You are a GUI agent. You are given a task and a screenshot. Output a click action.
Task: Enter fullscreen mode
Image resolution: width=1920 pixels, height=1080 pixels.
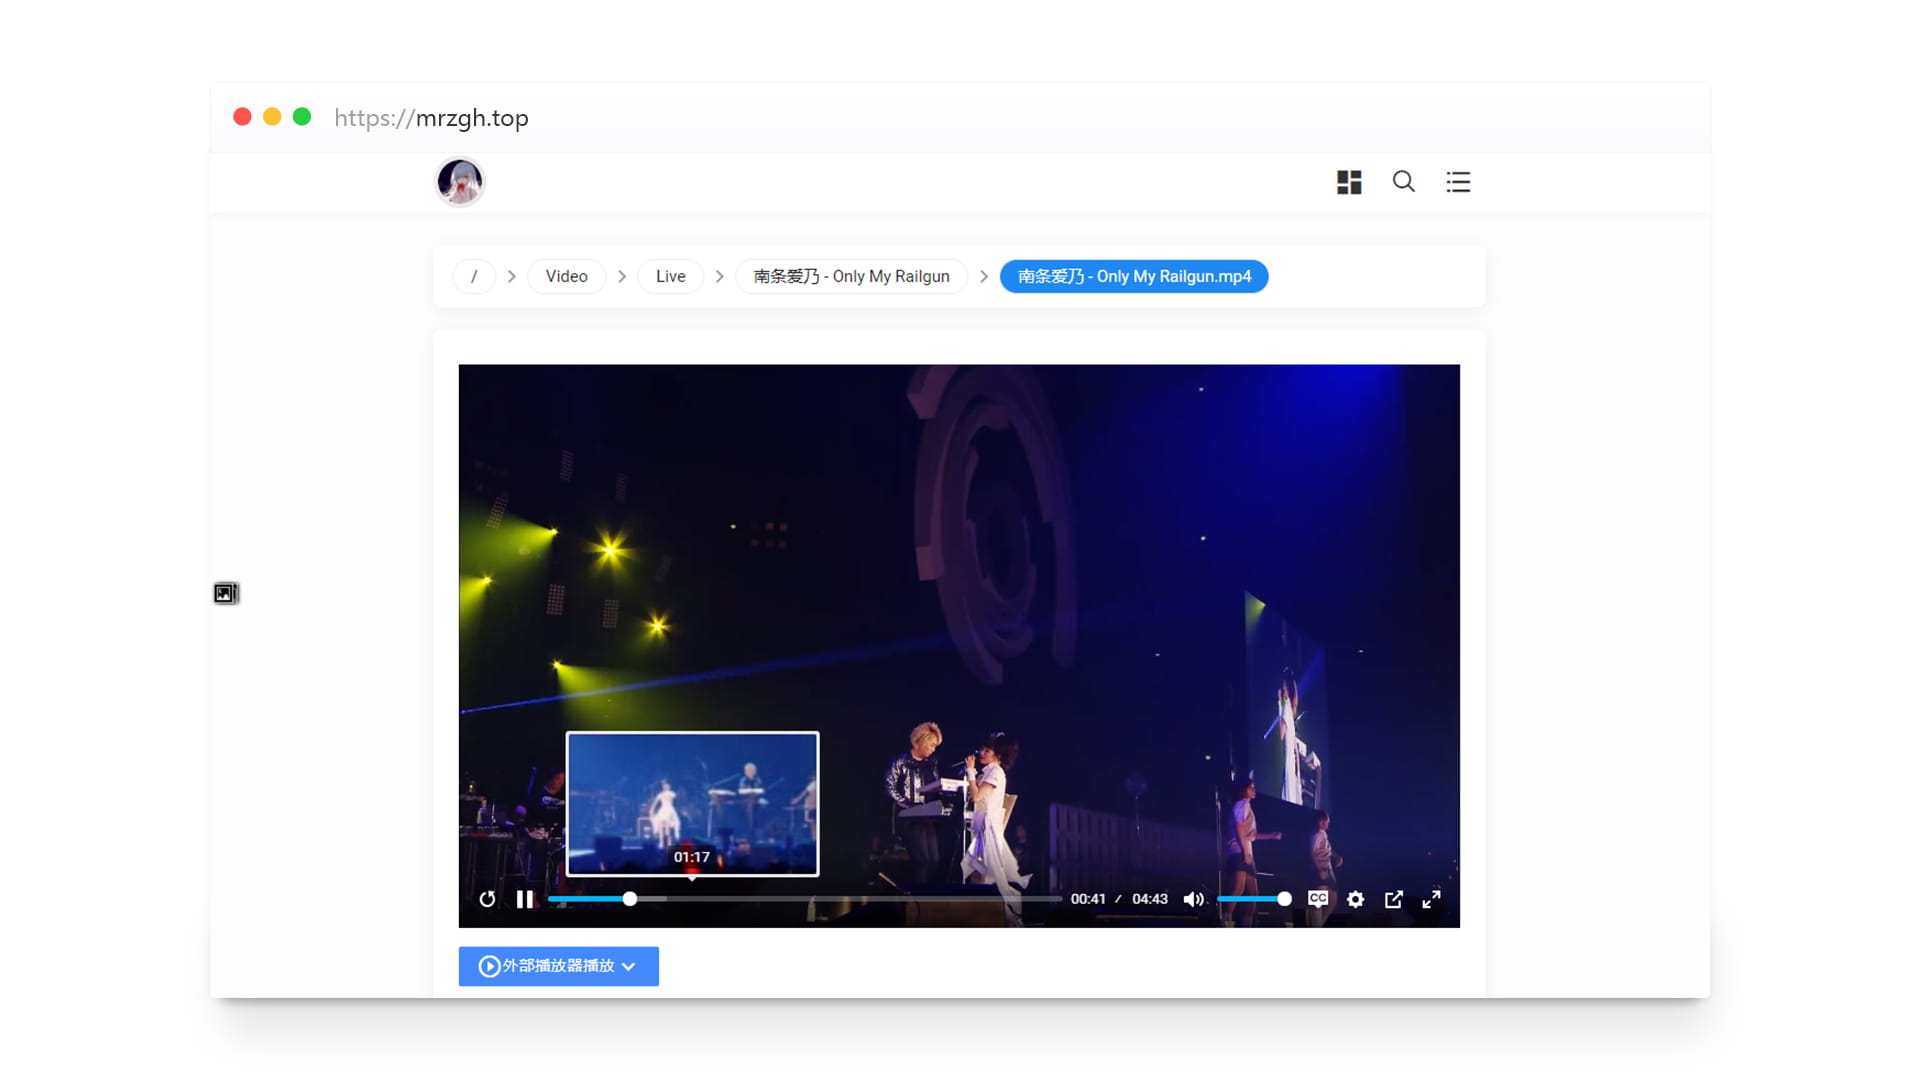1431,899
